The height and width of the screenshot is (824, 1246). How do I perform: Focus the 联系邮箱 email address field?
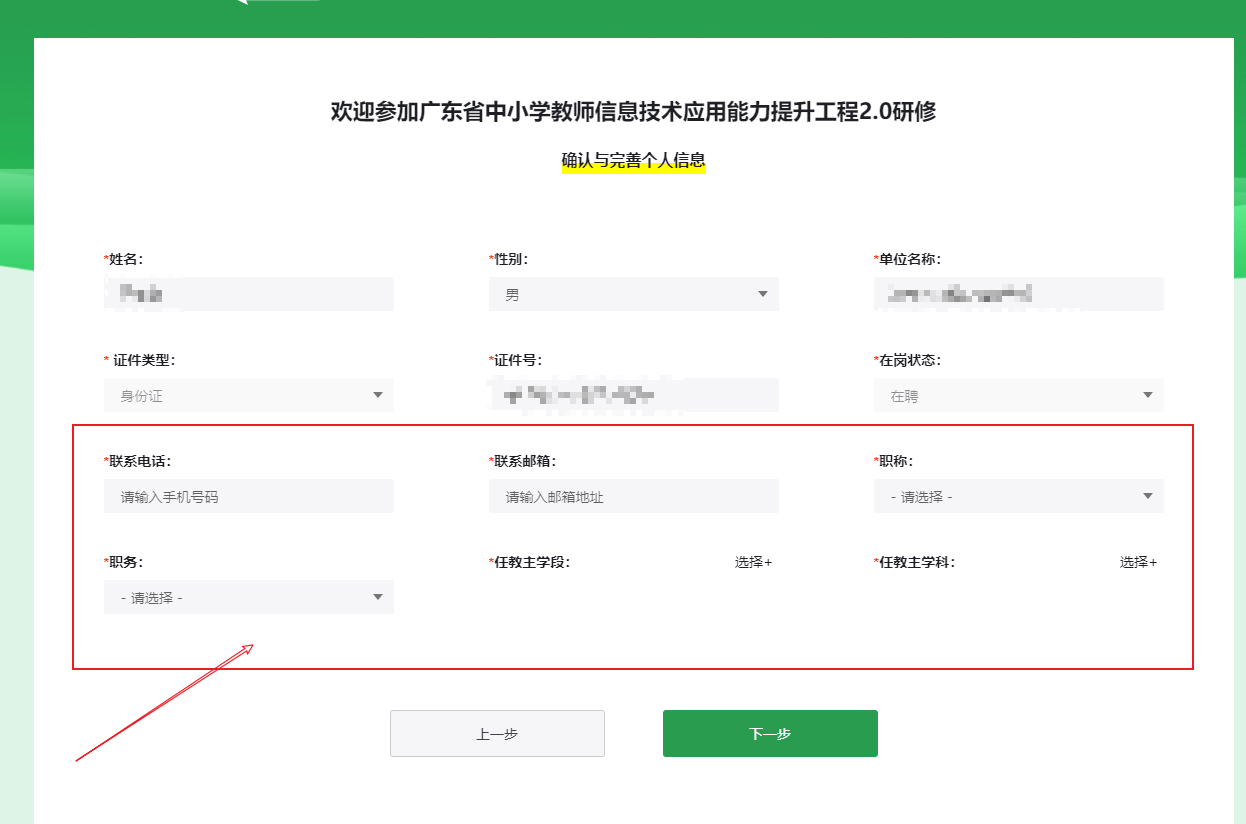coord(634,496)
